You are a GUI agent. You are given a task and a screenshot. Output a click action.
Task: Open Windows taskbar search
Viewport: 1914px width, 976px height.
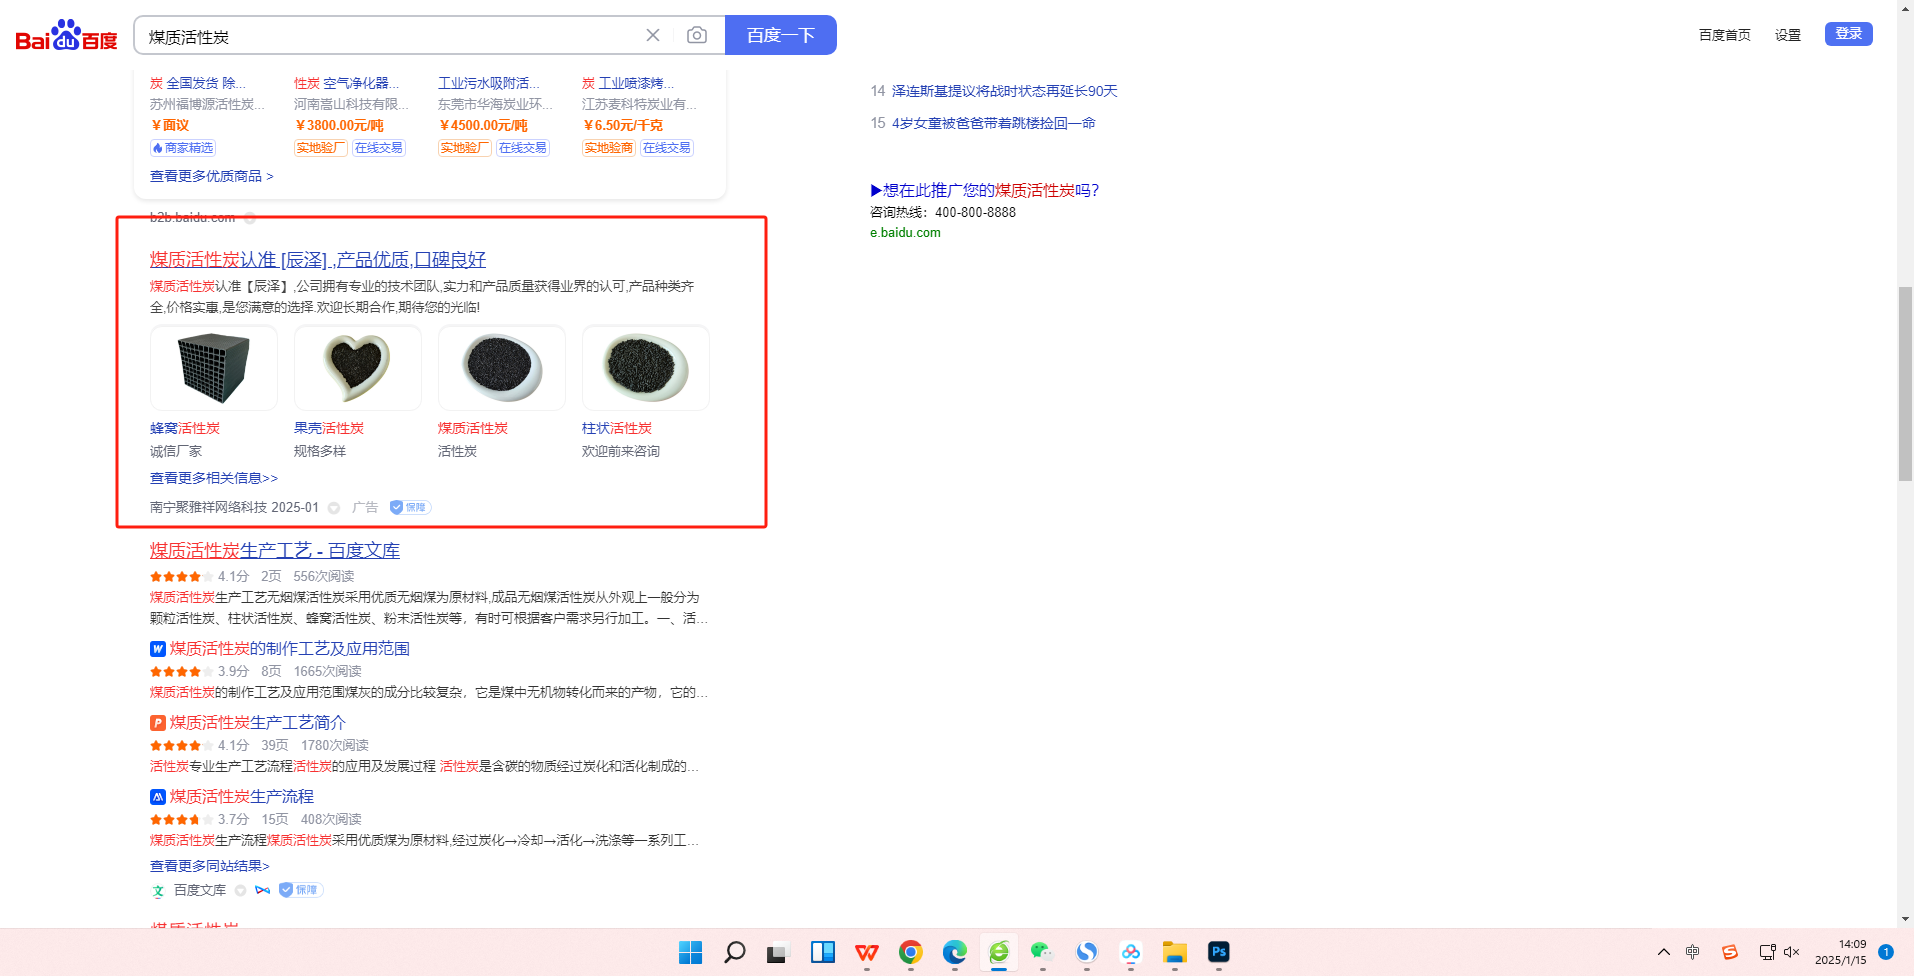coord(735,952)
